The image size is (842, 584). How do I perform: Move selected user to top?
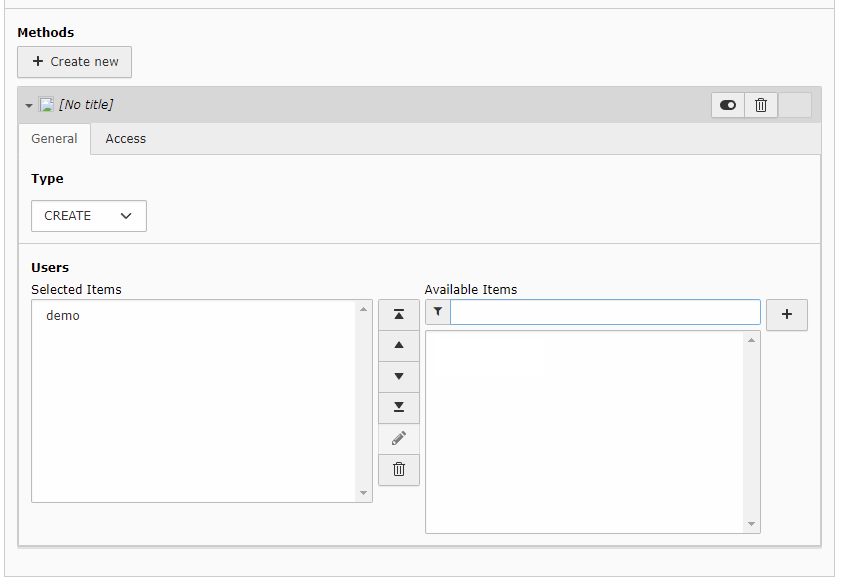(x=399, y=315)
